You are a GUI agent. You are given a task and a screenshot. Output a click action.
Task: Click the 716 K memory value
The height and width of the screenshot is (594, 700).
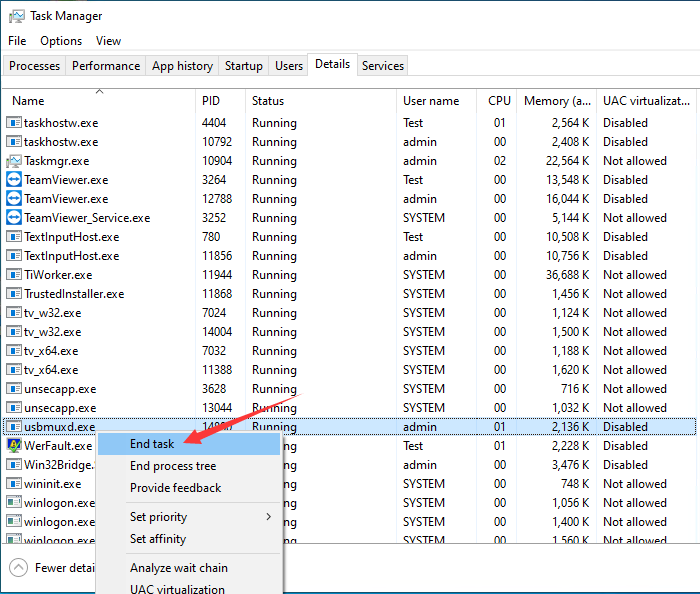[575, 389]
